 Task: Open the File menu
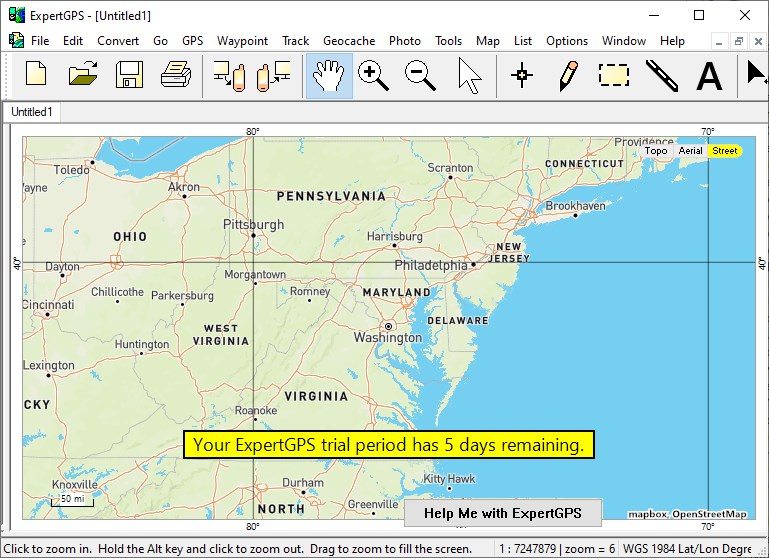click(x=40, y=41)
